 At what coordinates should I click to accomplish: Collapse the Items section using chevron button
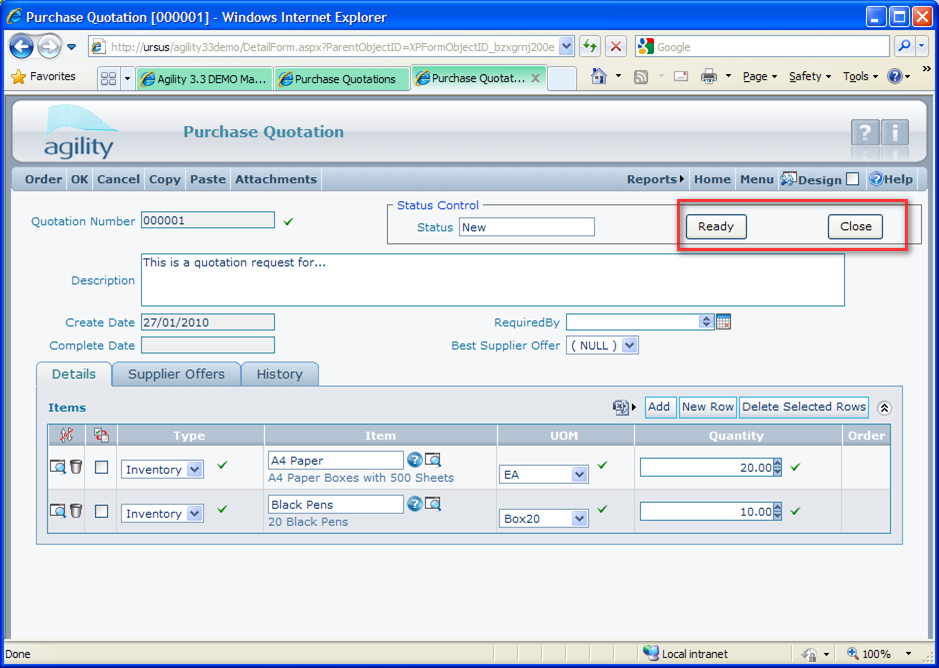tap(884, 408)
